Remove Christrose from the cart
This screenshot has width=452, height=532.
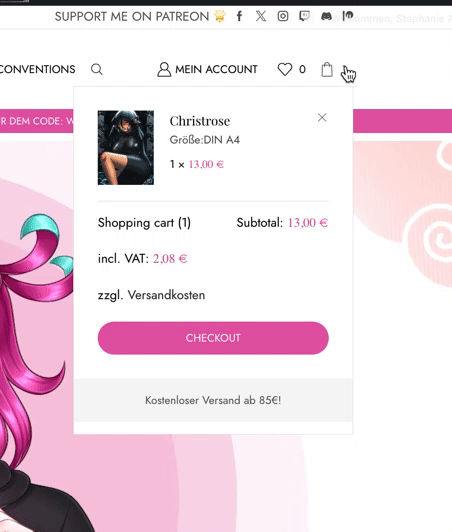coord(322,117)
